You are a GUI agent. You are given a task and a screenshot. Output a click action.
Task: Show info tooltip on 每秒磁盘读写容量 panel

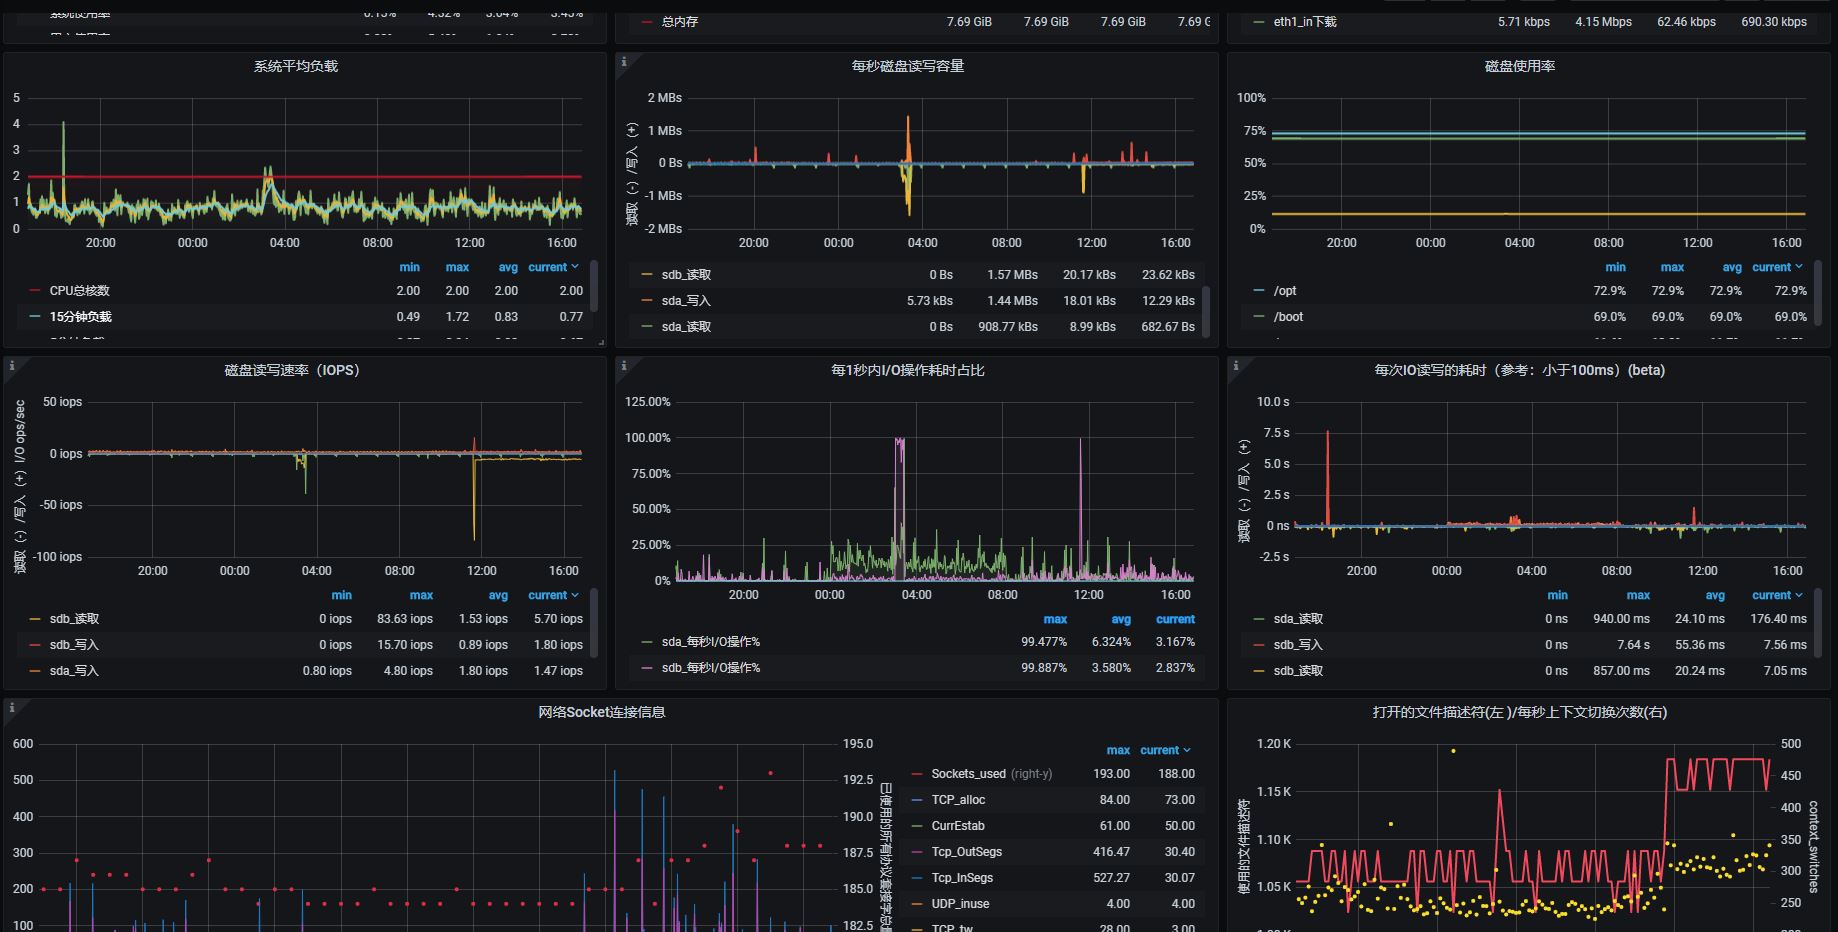coord(624,62)
